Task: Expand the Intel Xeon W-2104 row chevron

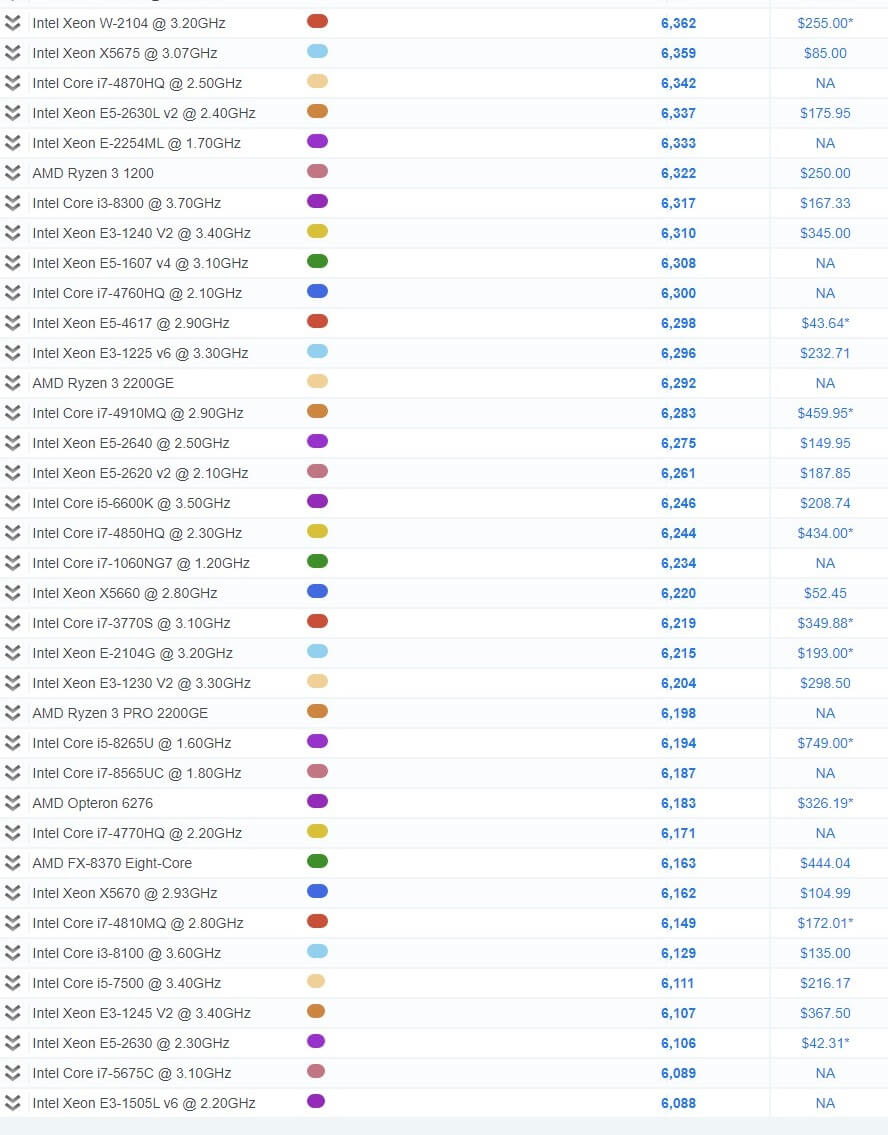Action: pos(12,23)
